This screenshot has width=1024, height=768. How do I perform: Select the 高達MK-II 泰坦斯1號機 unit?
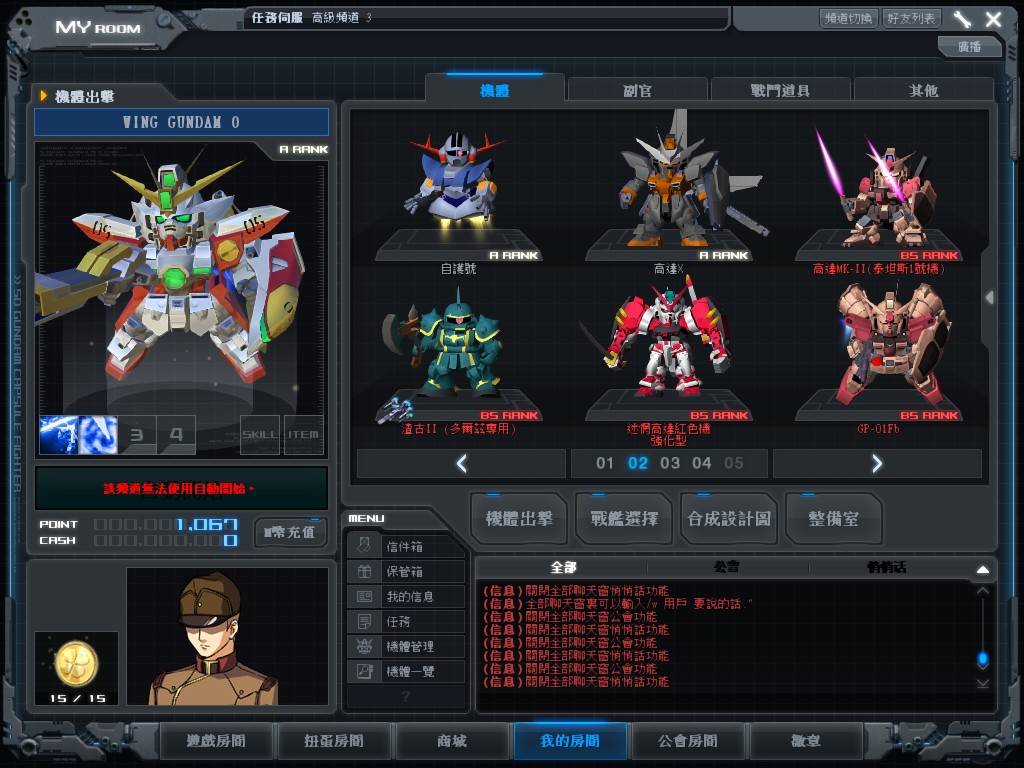click(x=878, y=196)
